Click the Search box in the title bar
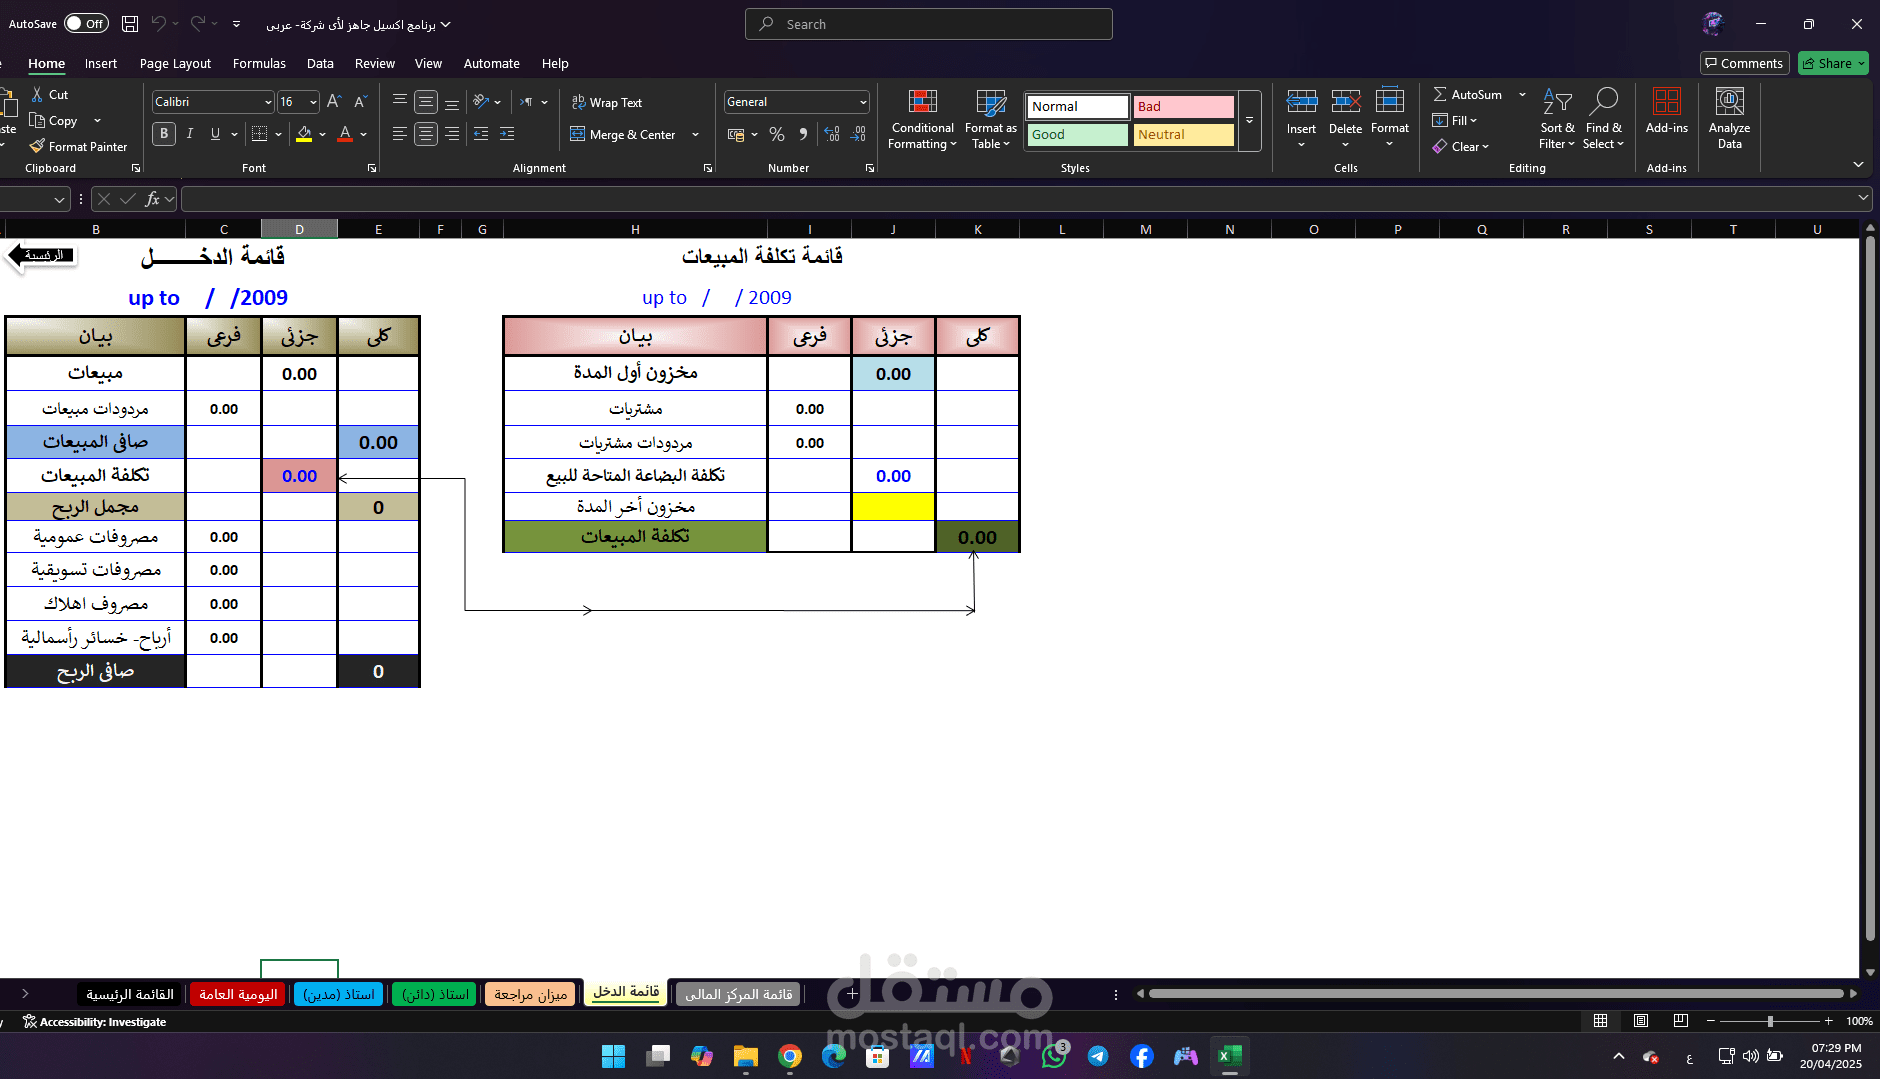 (929, 24)
